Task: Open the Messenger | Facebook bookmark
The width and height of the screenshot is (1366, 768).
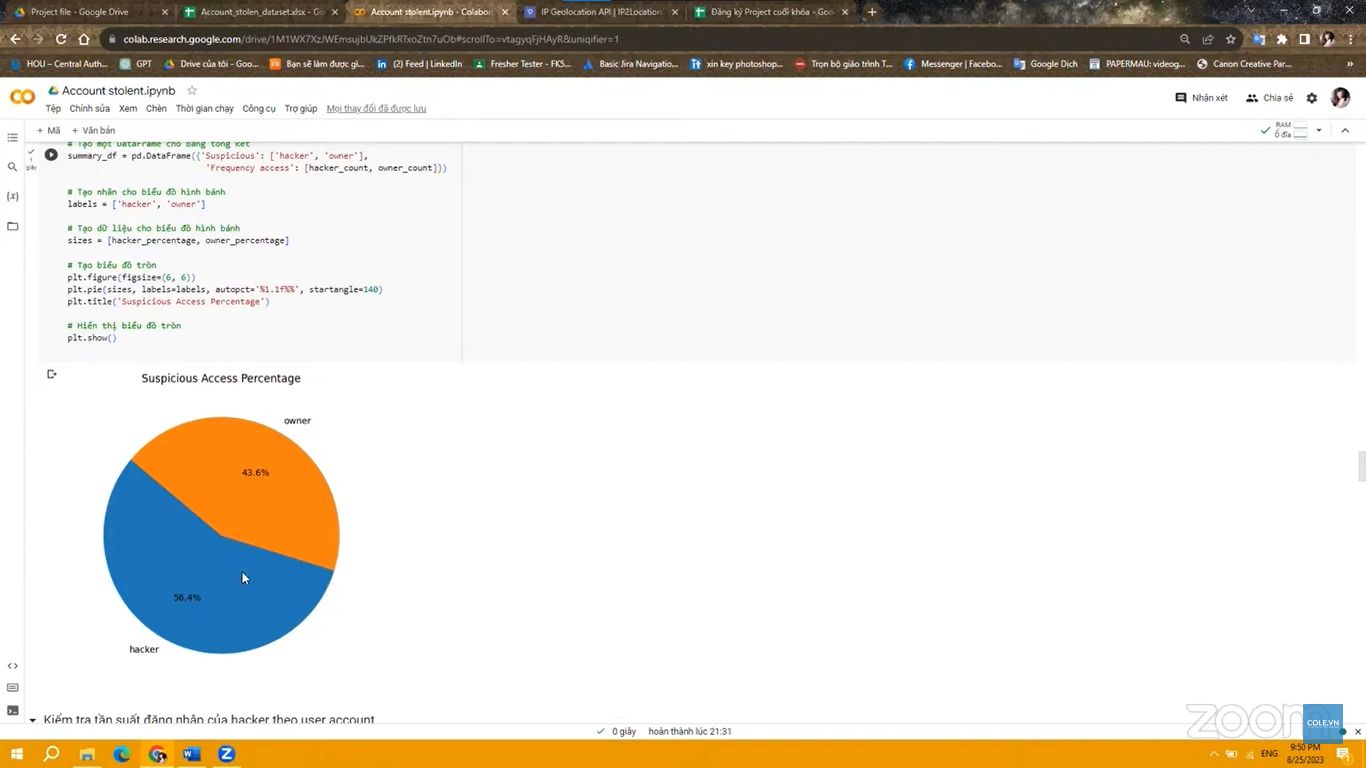Action: point(952,64)
